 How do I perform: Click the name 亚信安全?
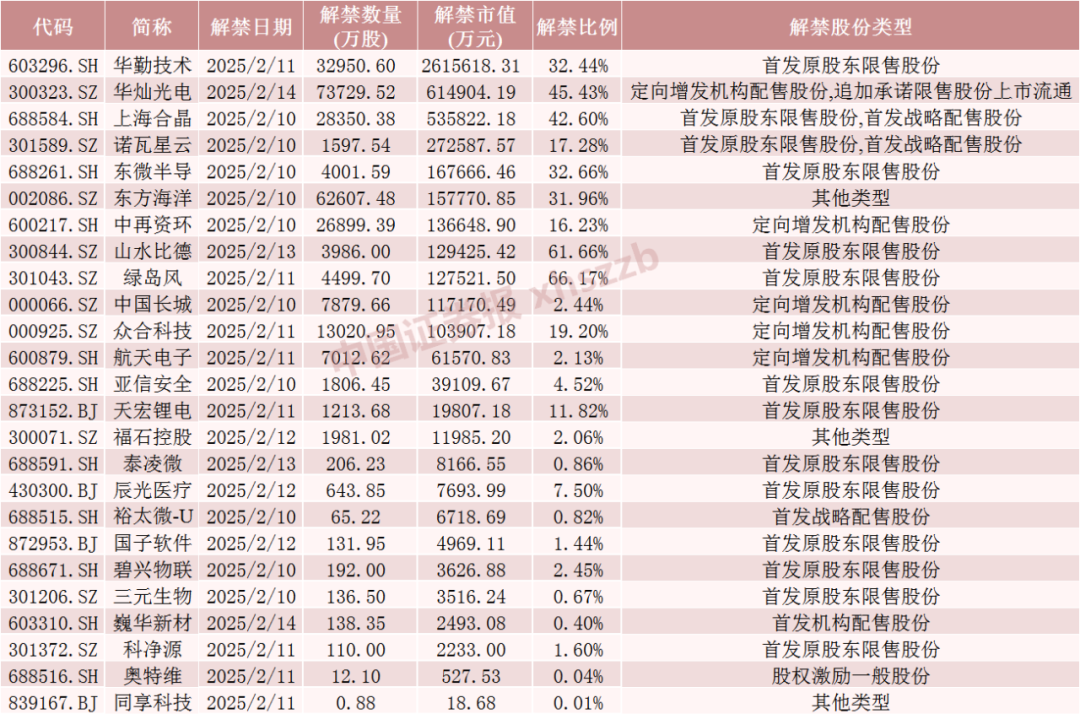click(x=152, y=384)
